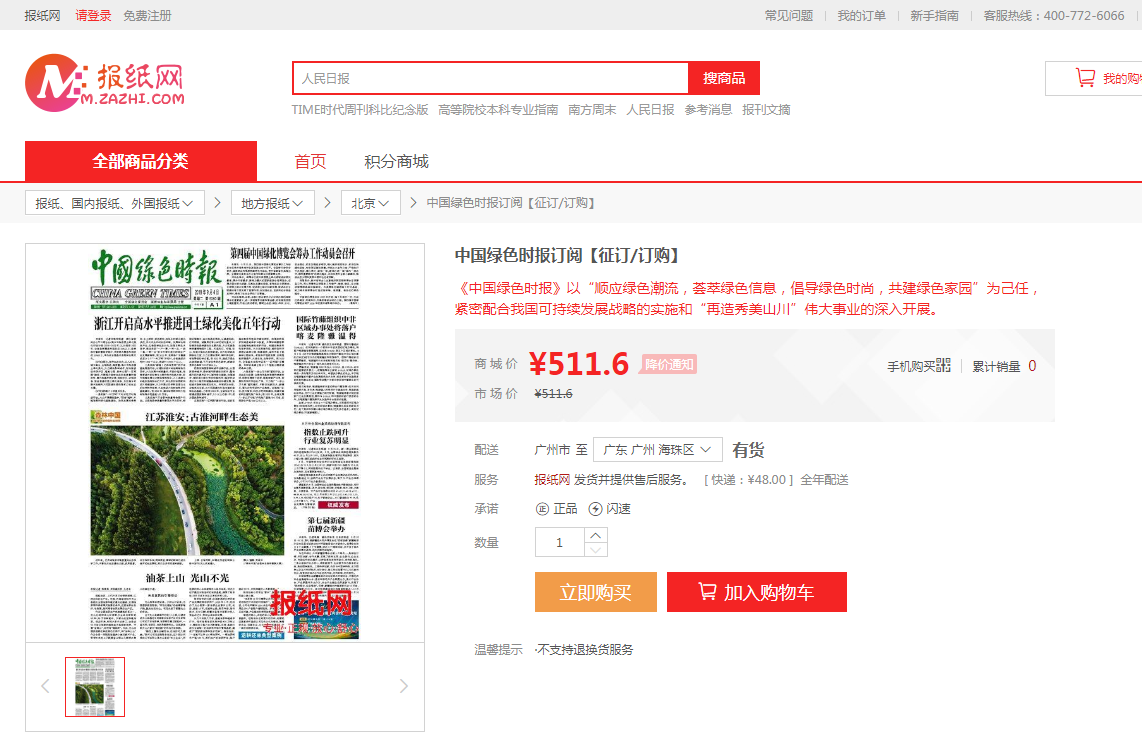Viewport: 1142px width, 733px height.
Task: Click hot search term 参考消息
Action: pyautogui.click(x=709, y=109)
